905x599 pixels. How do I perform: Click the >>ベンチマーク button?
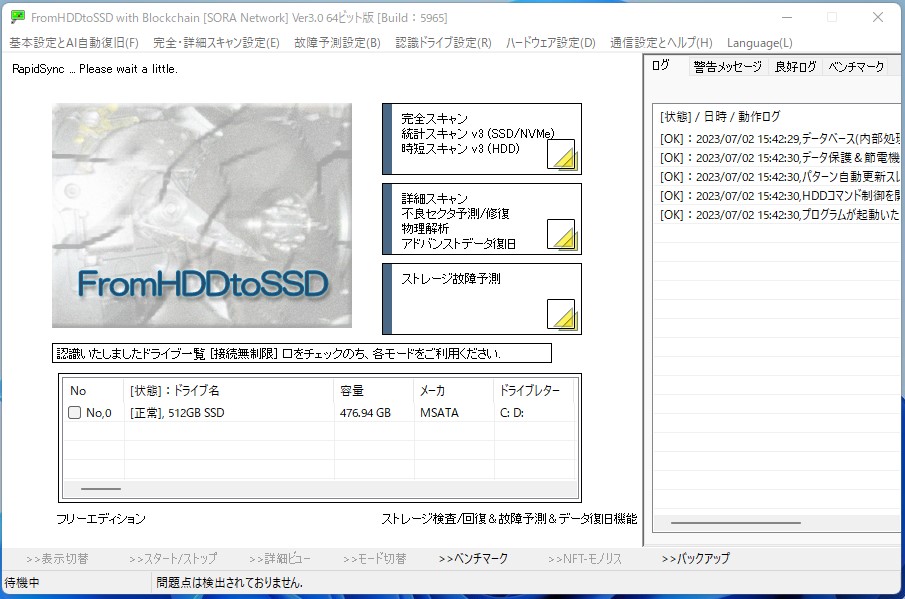[x=473, y=559]
